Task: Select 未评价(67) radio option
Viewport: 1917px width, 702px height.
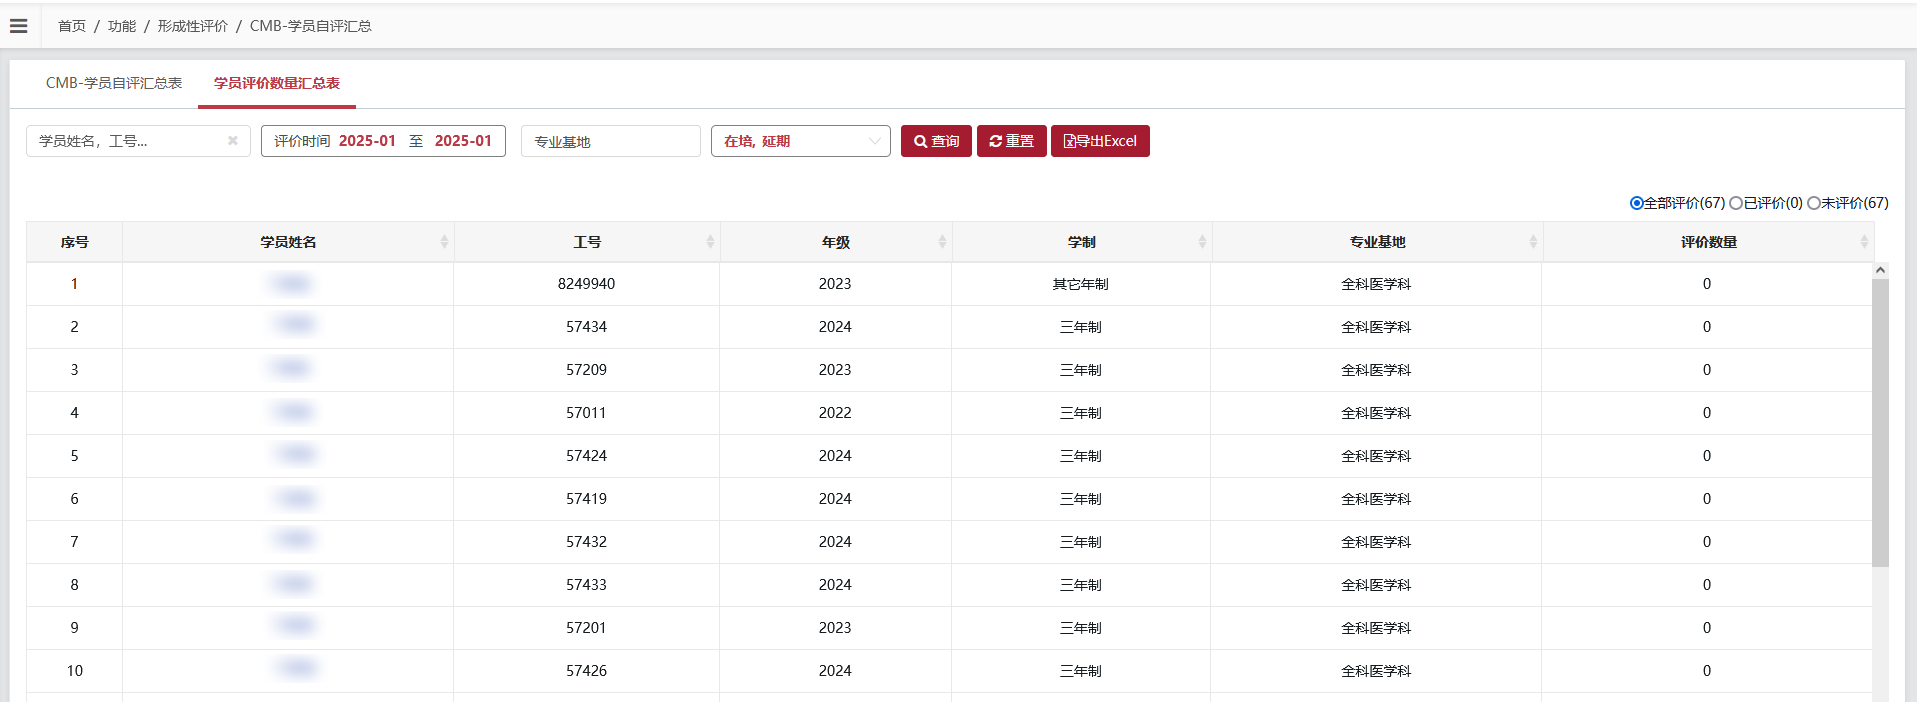Action: point(1814,203)
